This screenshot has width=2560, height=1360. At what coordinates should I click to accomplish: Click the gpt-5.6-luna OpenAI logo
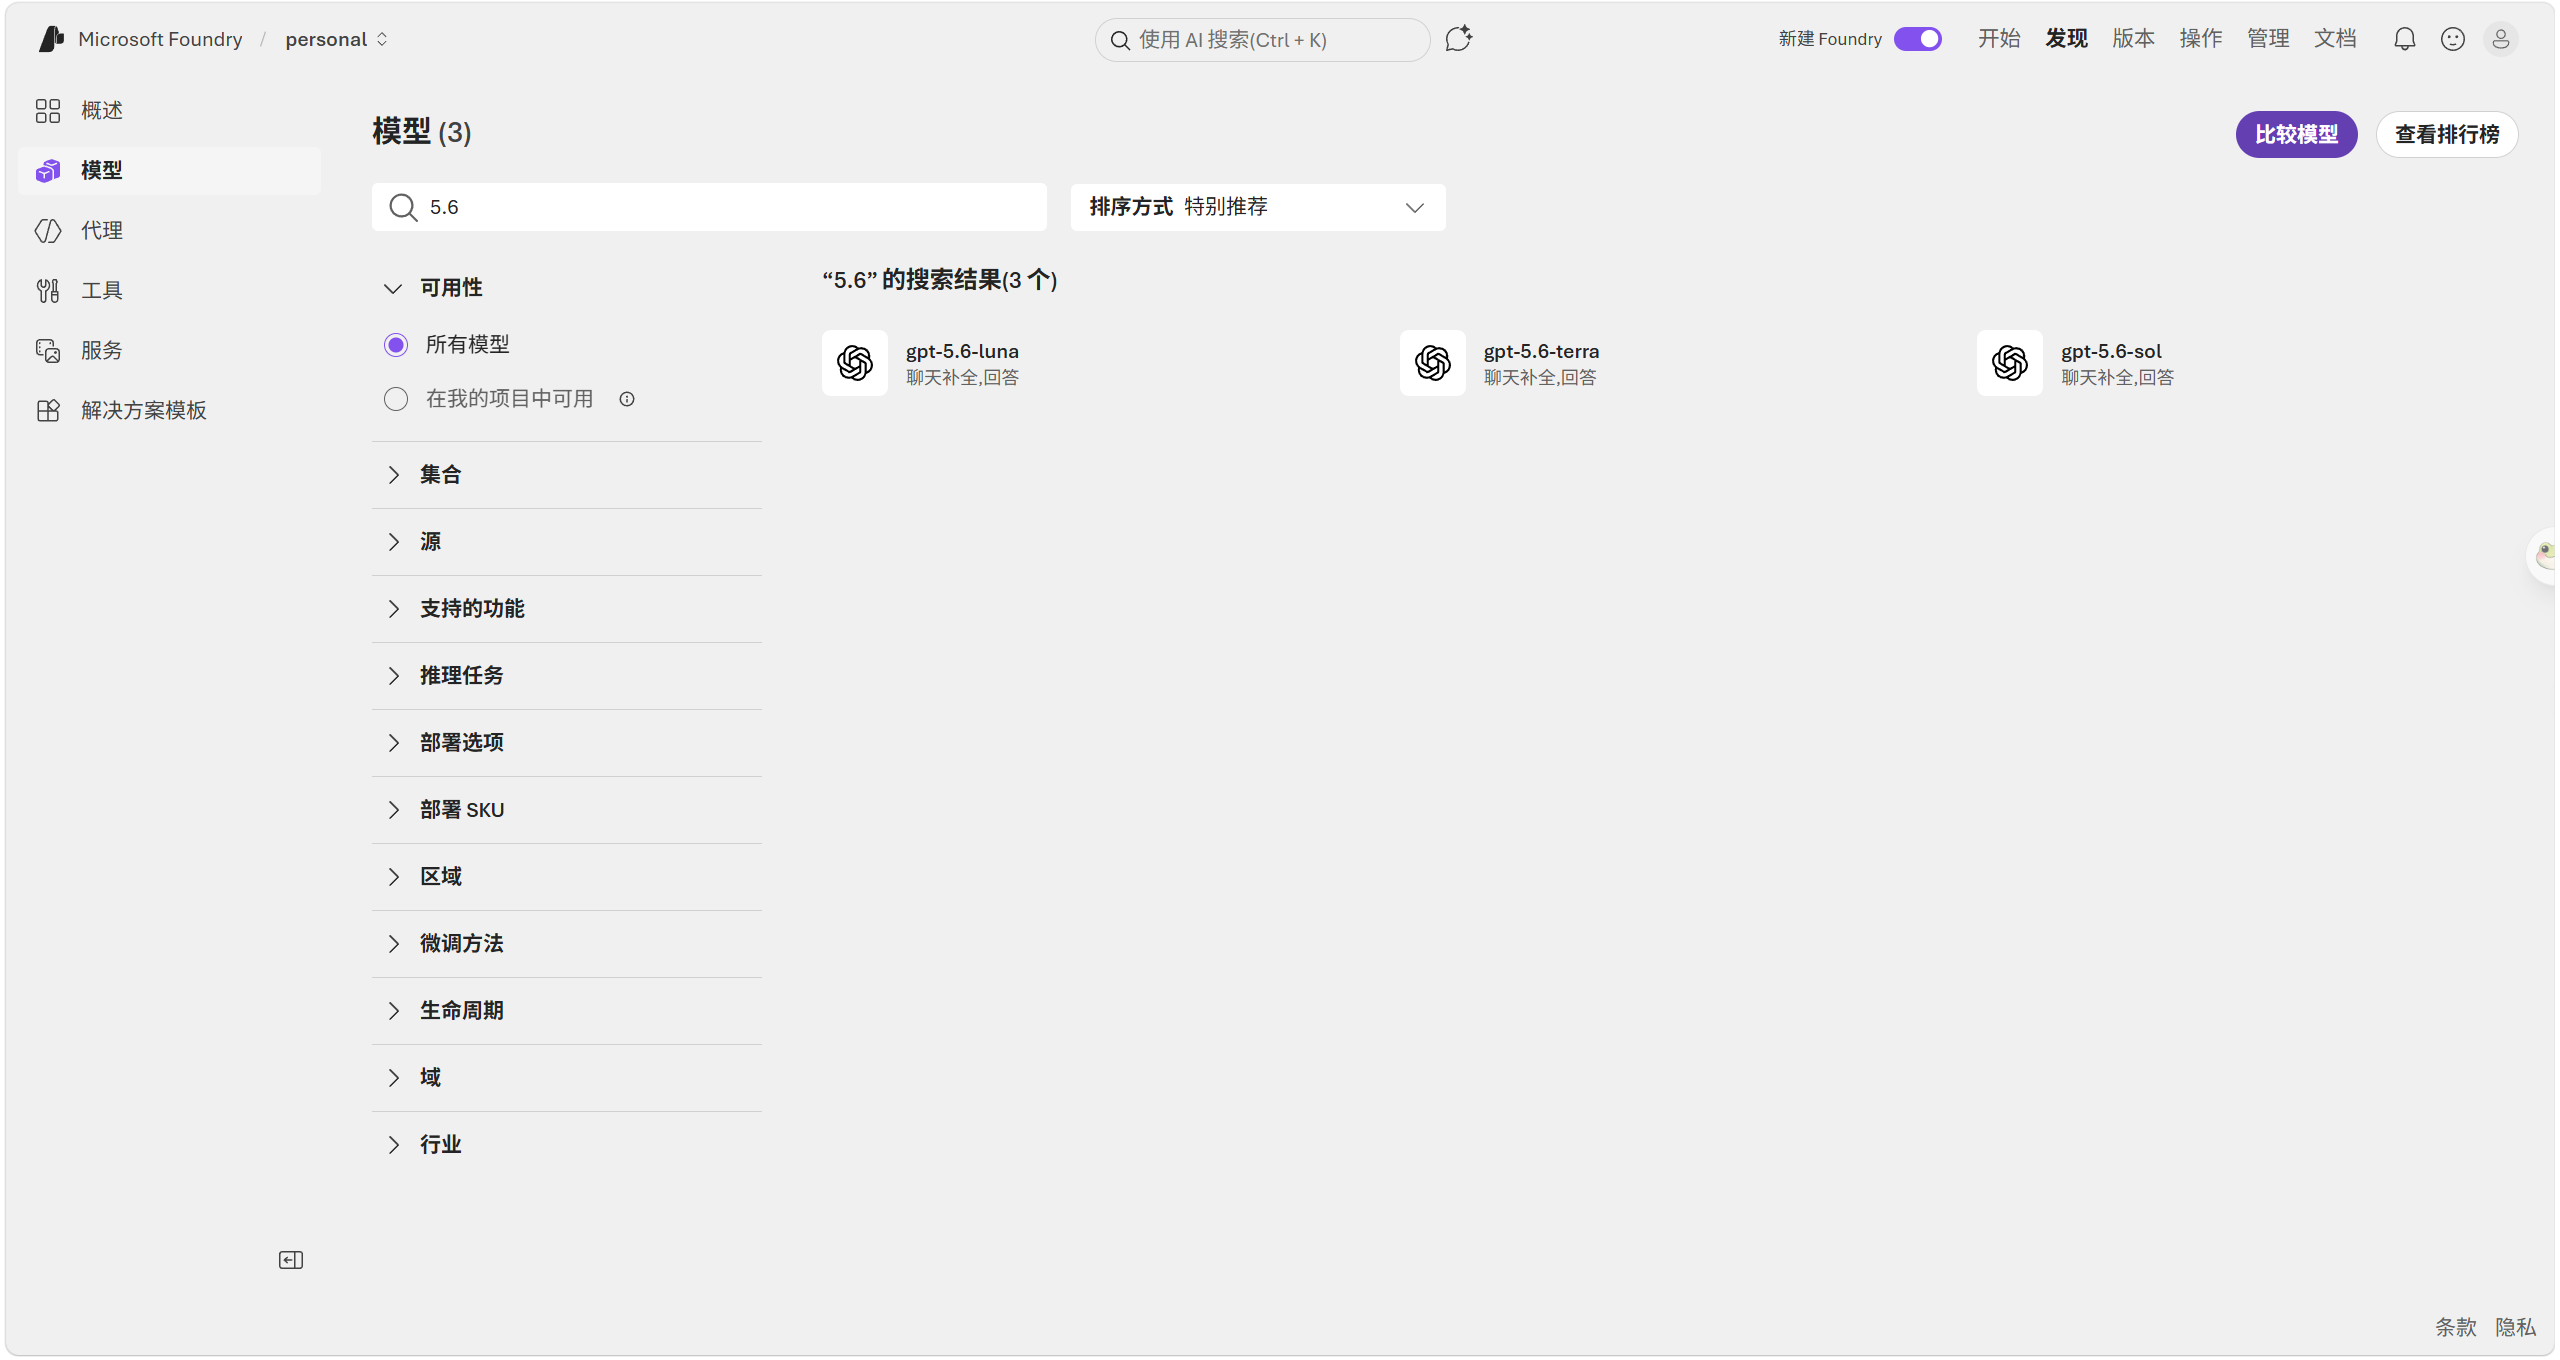click(x=855, y=363)
